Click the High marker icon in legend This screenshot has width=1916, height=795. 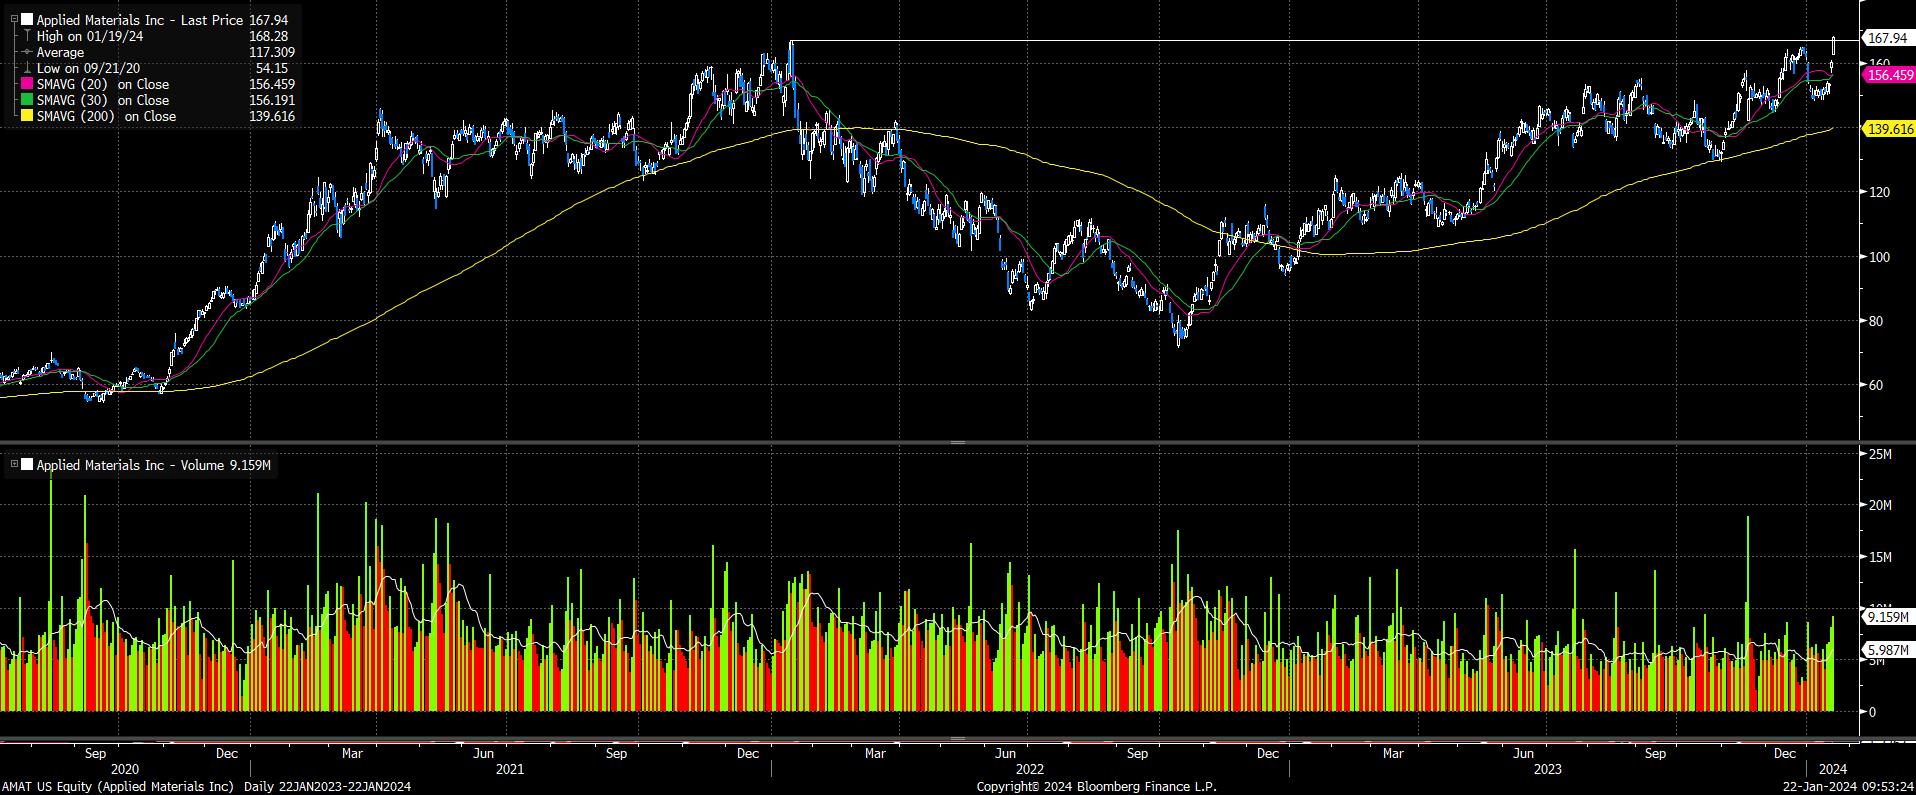(x=27, y=36)
